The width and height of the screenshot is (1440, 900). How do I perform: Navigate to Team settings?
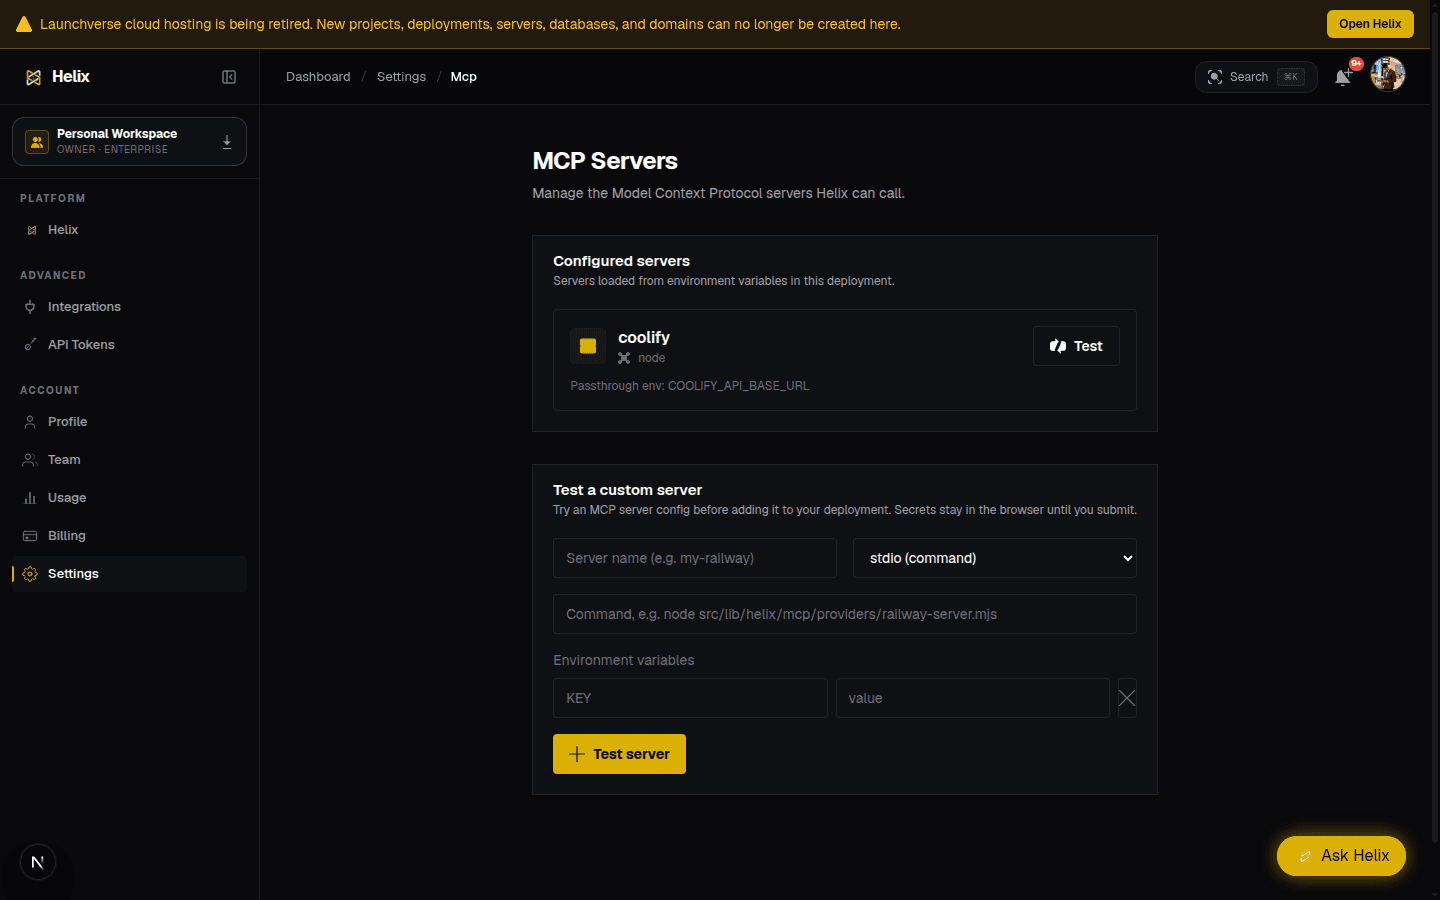point(129,460)
